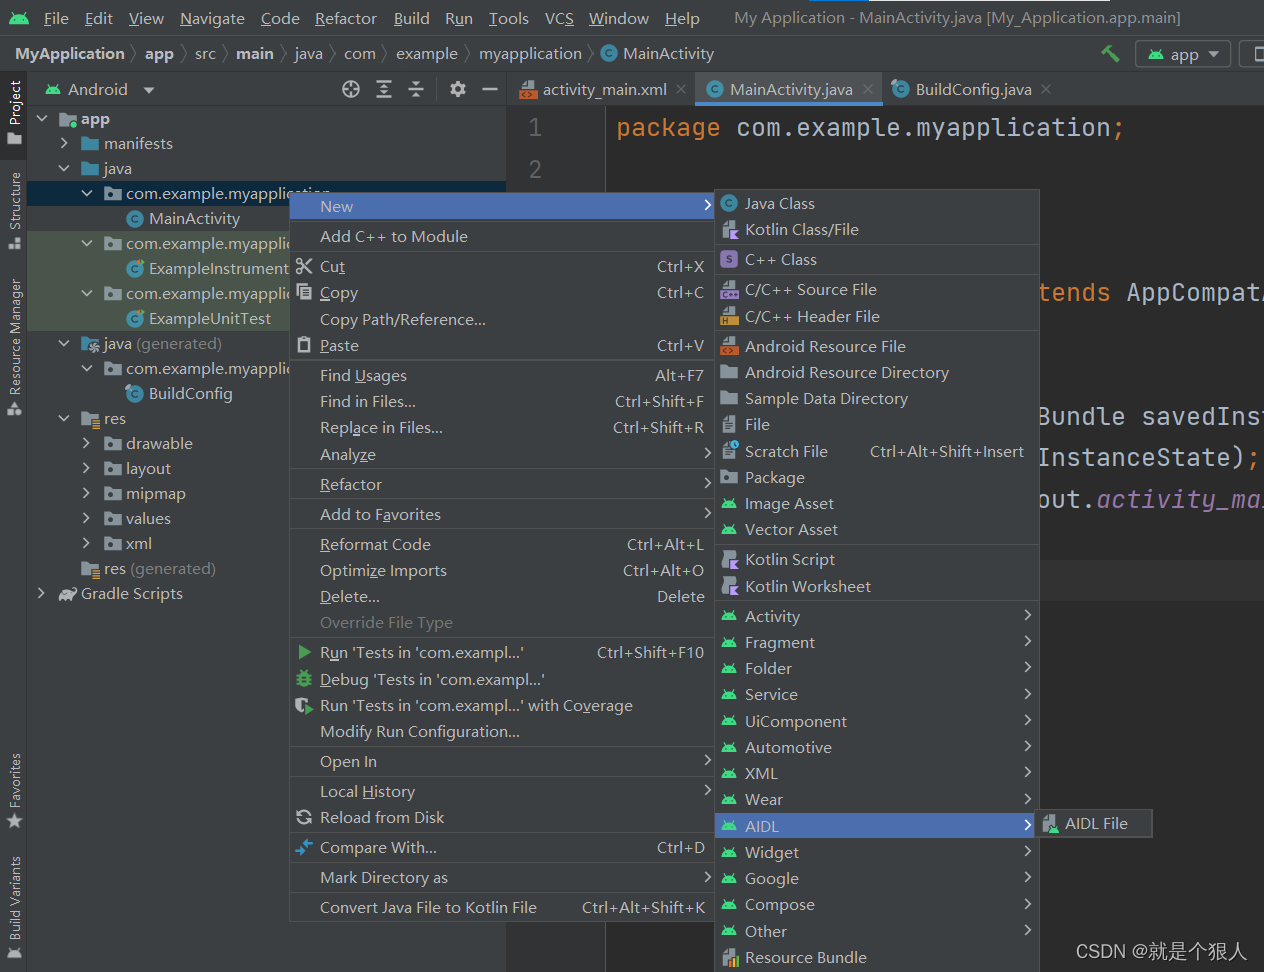Select C/C++ Header File entry

(877, 316)
